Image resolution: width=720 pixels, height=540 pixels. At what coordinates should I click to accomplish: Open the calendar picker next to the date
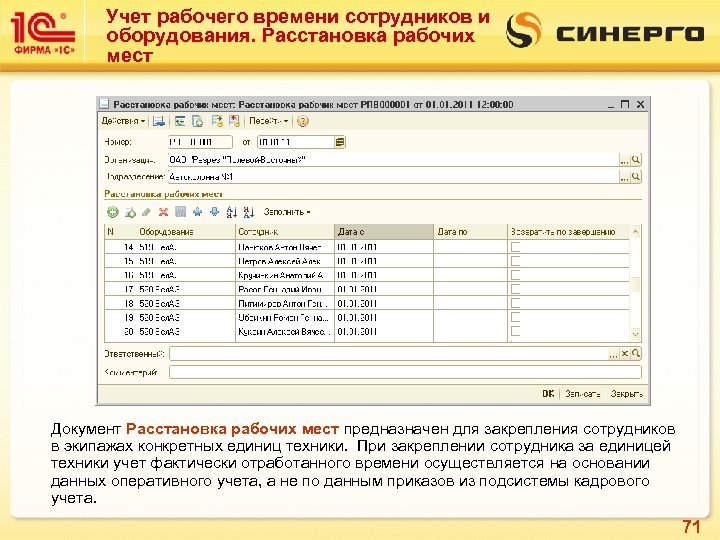[340, 142]
